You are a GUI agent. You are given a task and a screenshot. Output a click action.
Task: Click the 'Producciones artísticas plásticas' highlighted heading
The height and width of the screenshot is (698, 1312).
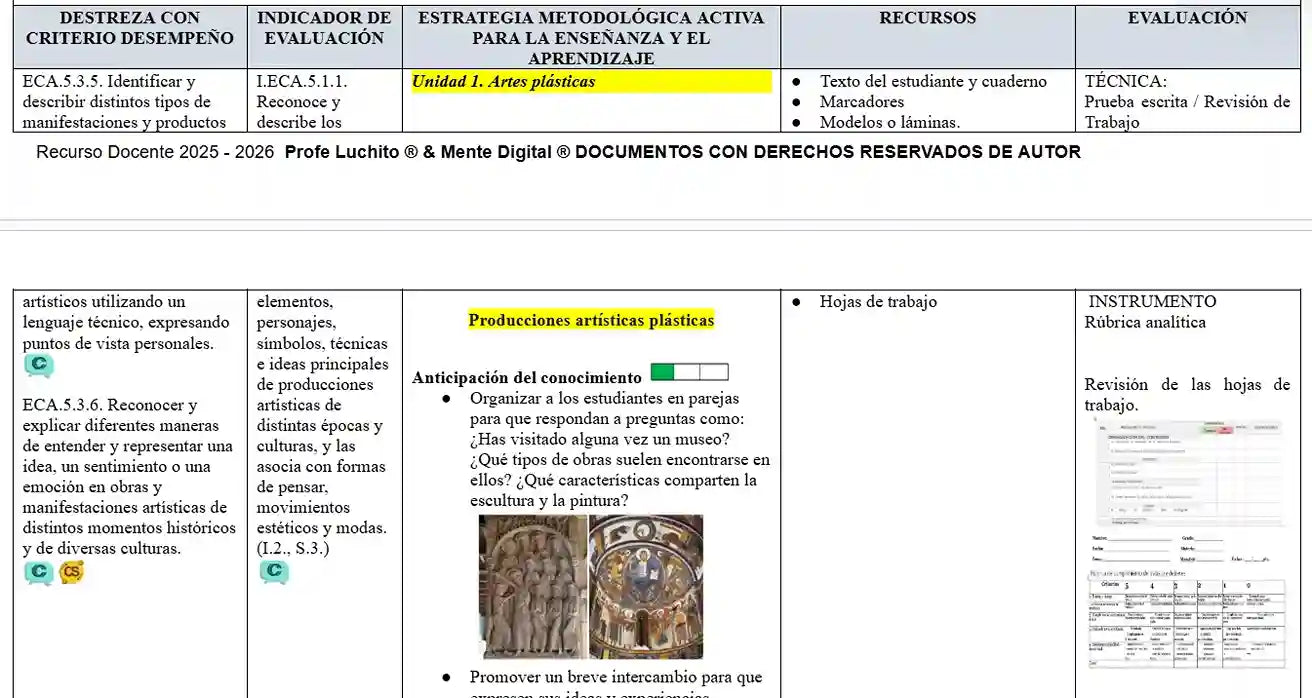click(x=591, y=321)
